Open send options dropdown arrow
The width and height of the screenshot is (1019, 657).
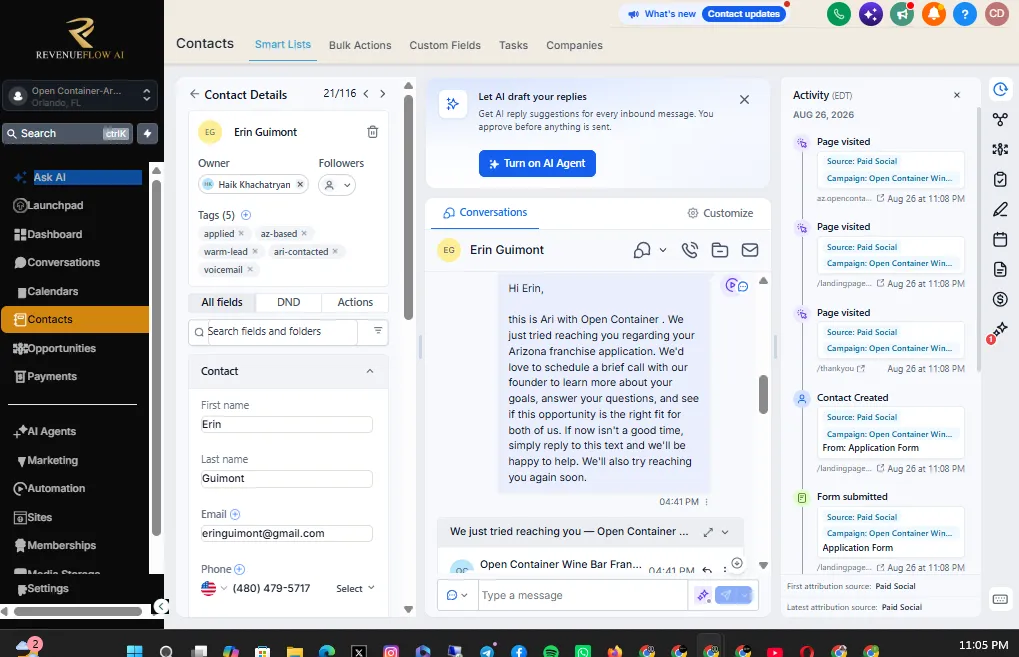[745, 595]
